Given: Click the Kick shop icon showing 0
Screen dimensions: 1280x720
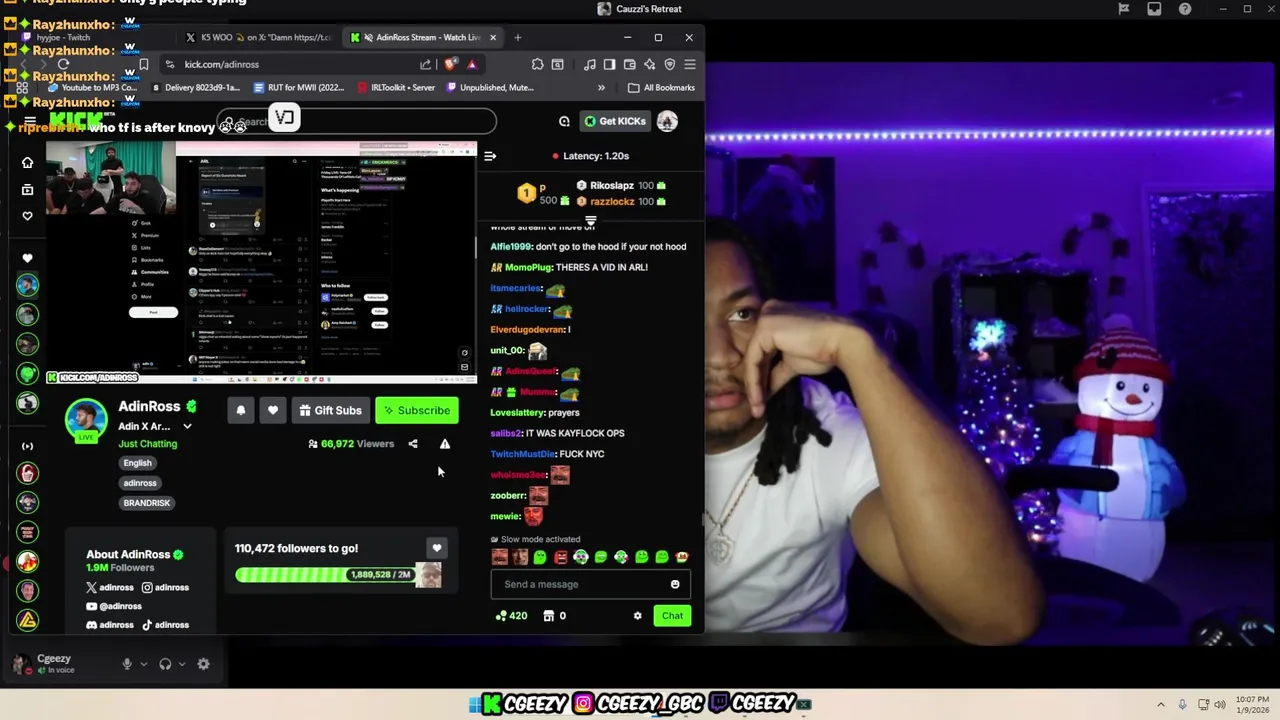Looking at the screenshot, I should pos(549,616).
